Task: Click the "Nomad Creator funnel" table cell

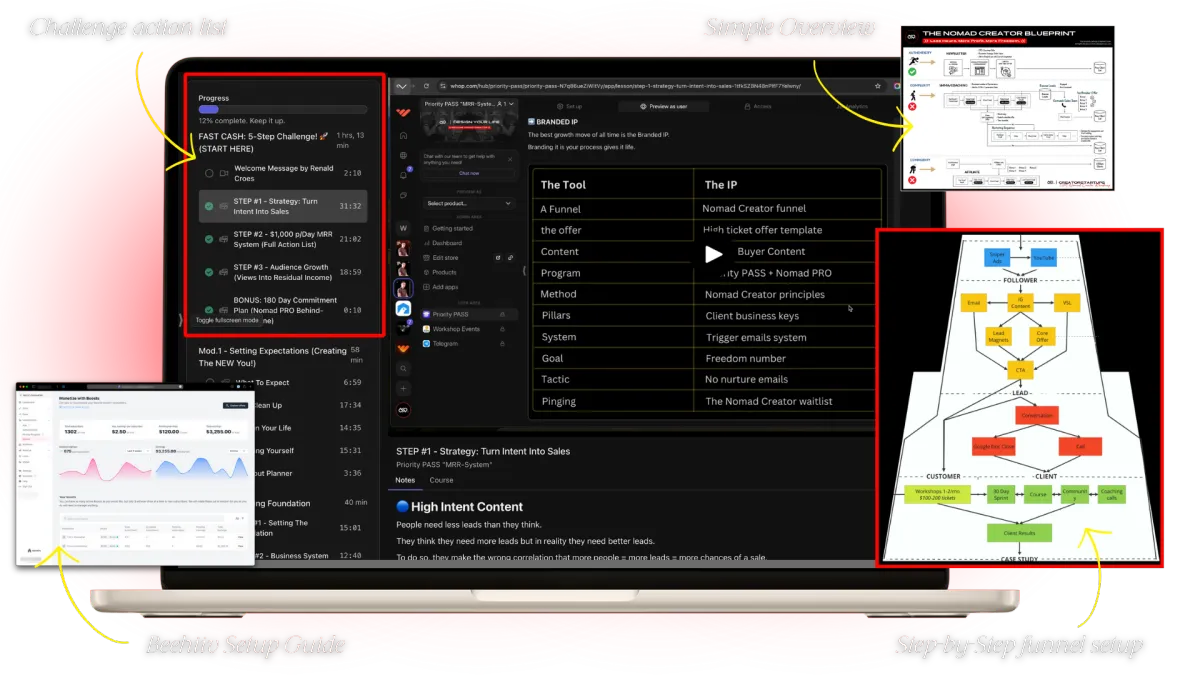Action: click(753, 208)
